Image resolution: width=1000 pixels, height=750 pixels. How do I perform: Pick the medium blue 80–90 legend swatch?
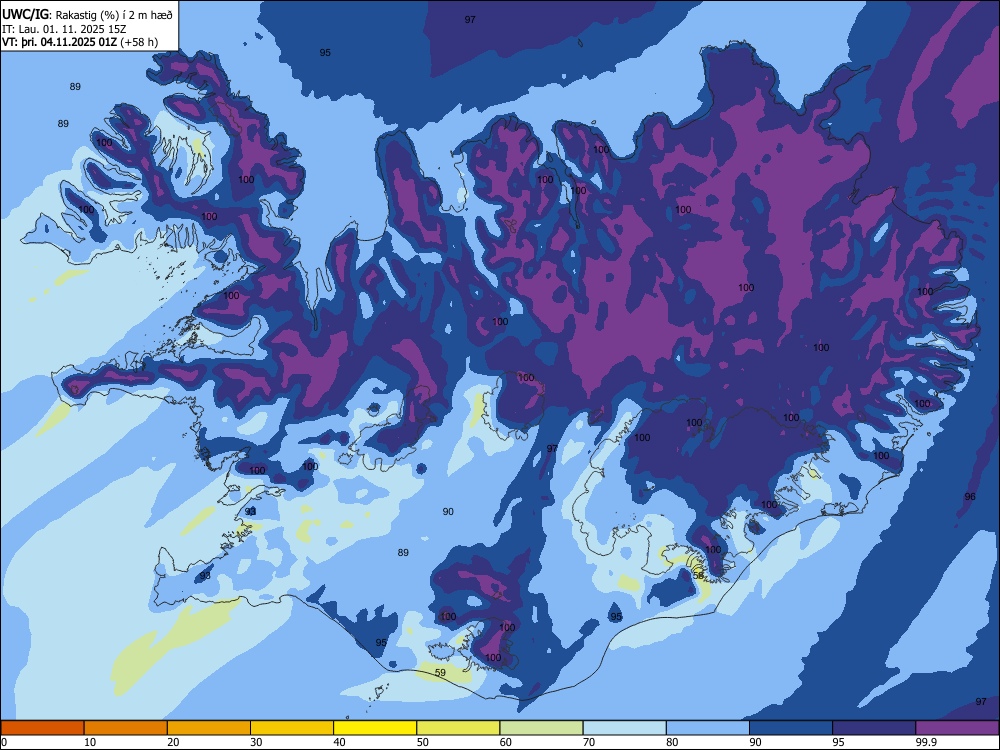[708, 728]
